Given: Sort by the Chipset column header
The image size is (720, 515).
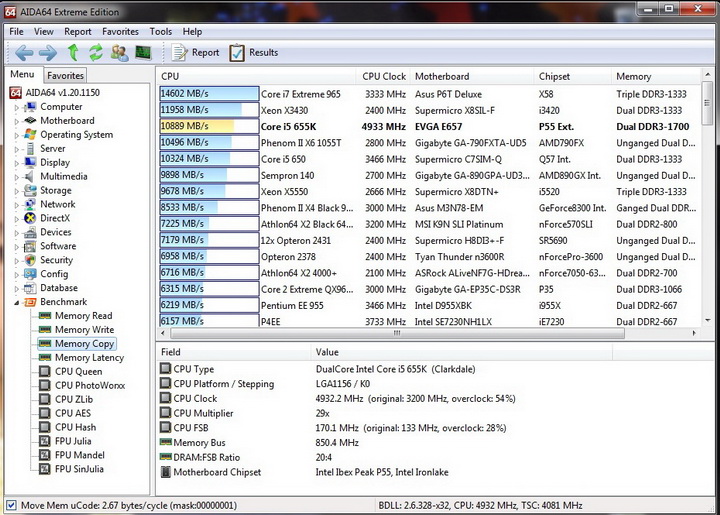Looking at the screenshot, I should [572, 76].
